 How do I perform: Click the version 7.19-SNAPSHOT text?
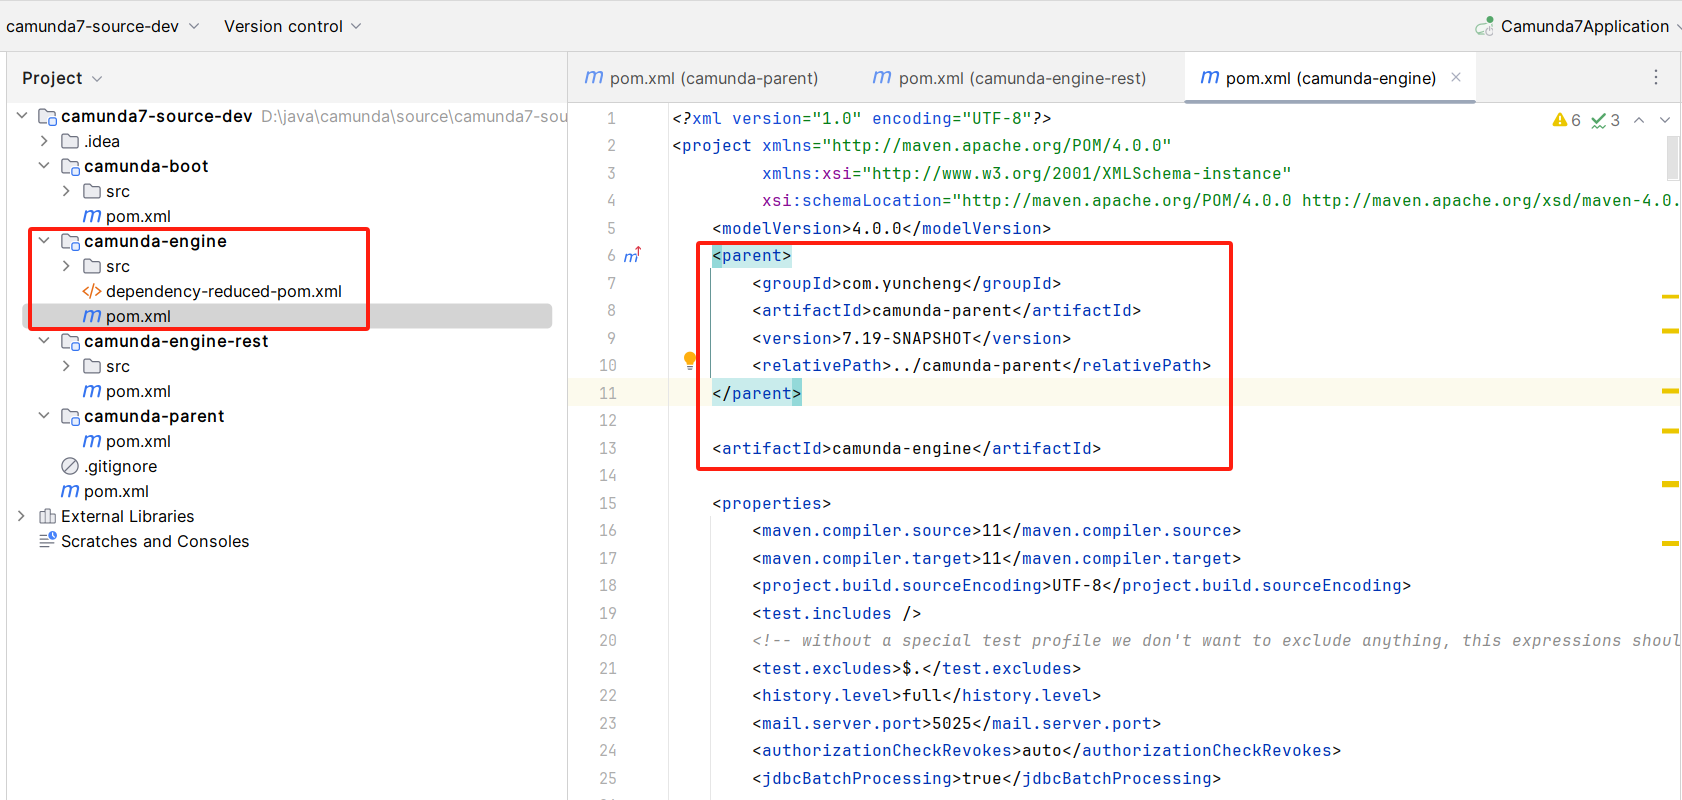(x=911, y=339)
